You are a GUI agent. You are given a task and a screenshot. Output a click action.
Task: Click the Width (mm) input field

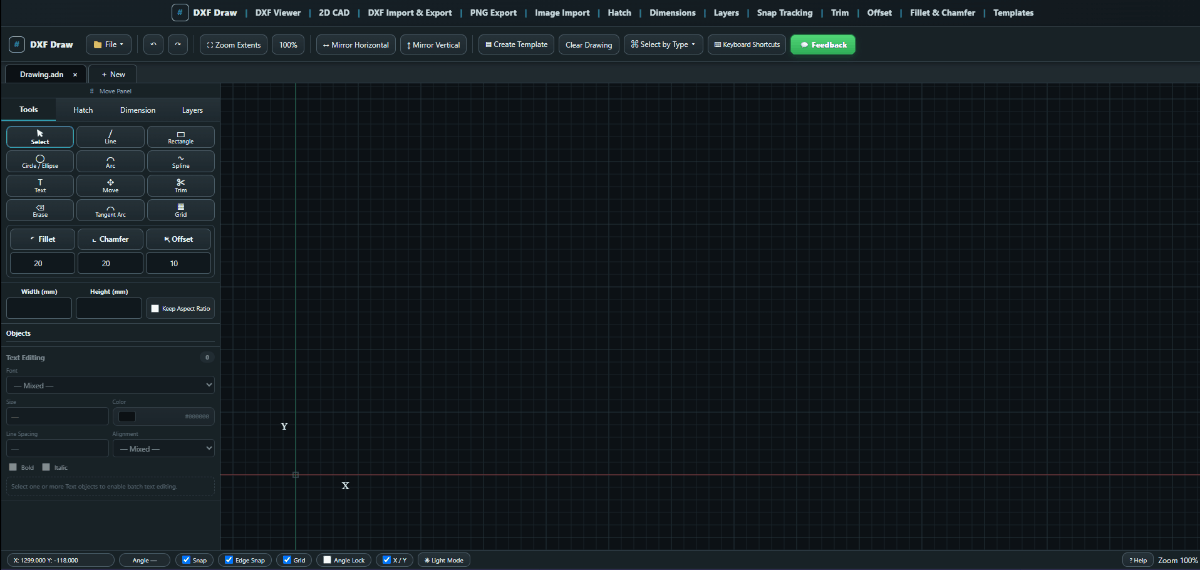pos(39,308)
